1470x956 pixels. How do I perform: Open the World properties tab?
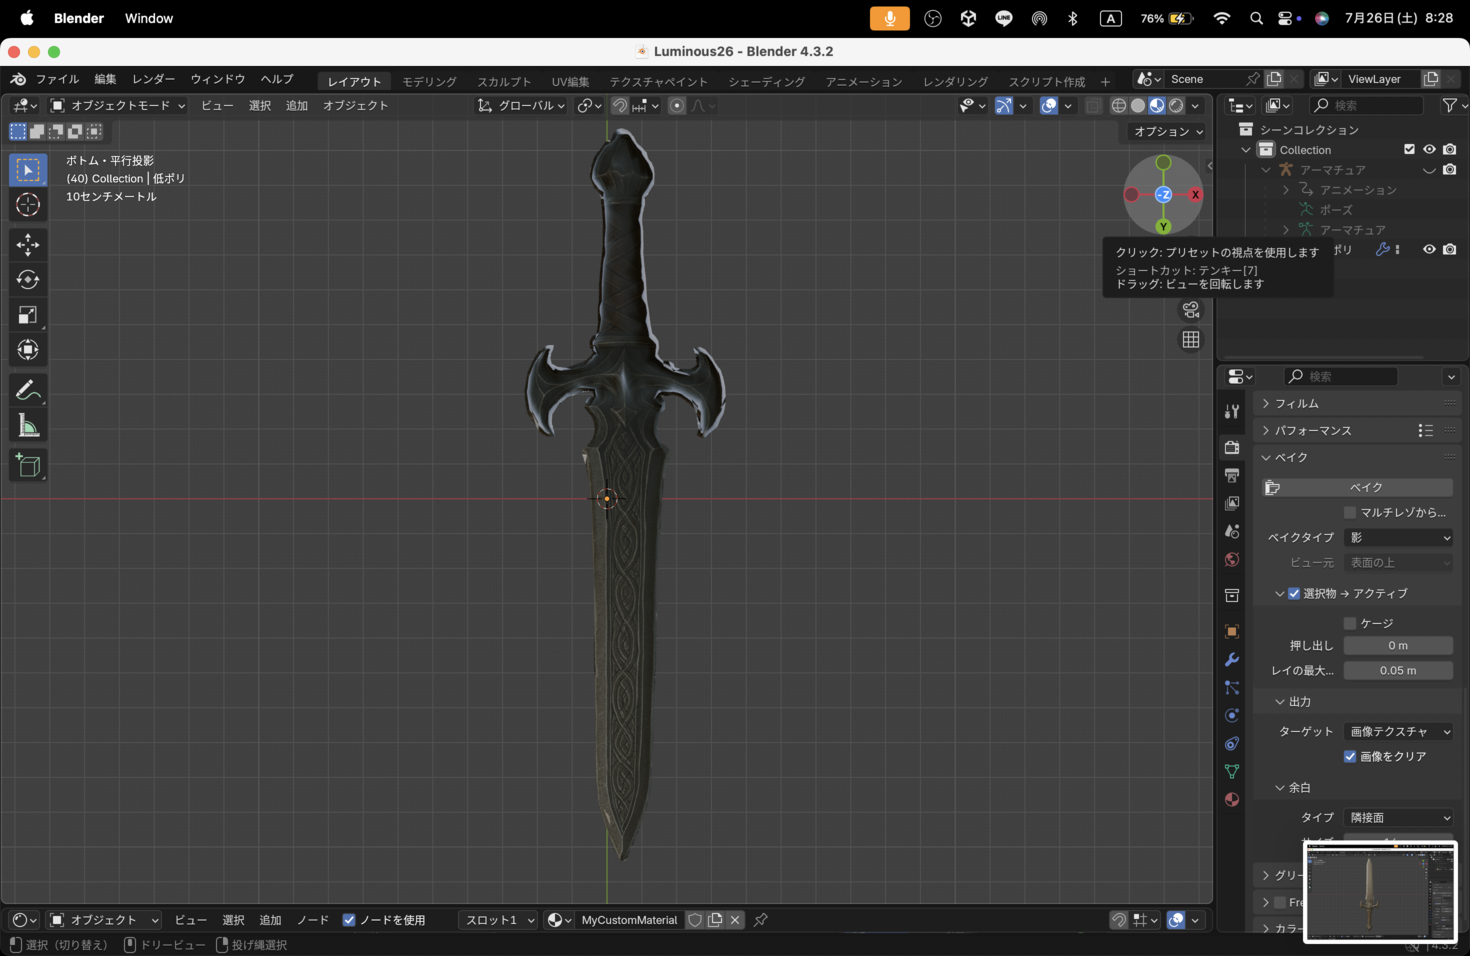pos(1232,560)
